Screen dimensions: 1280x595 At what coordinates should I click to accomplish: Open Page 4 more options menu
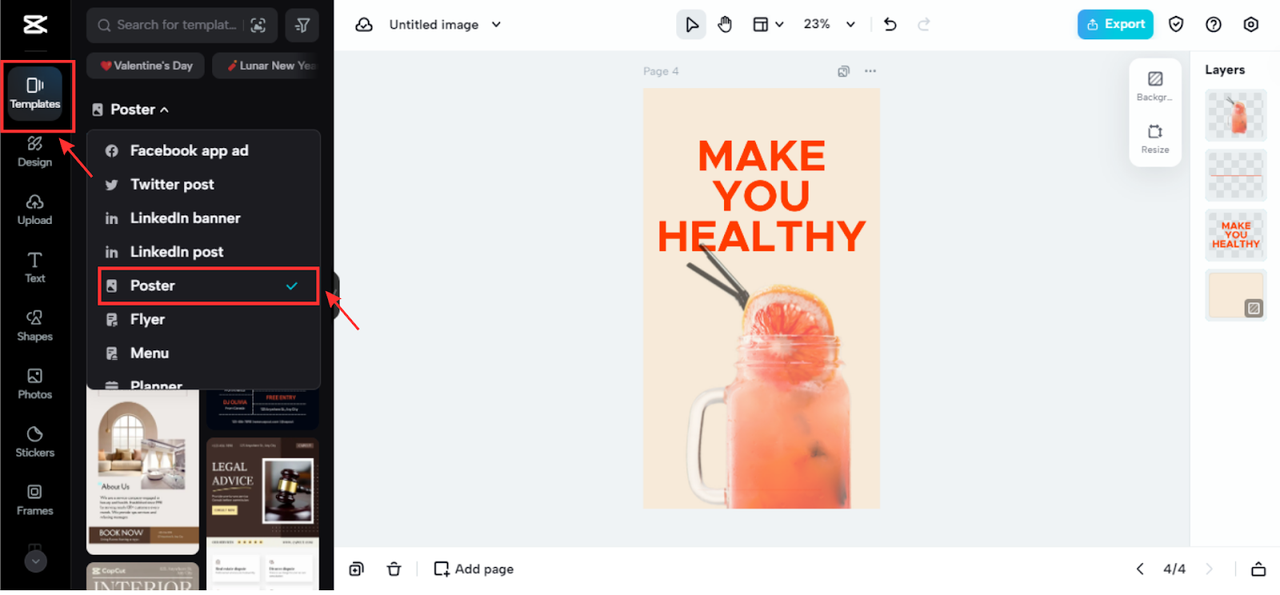click(870, 71)
